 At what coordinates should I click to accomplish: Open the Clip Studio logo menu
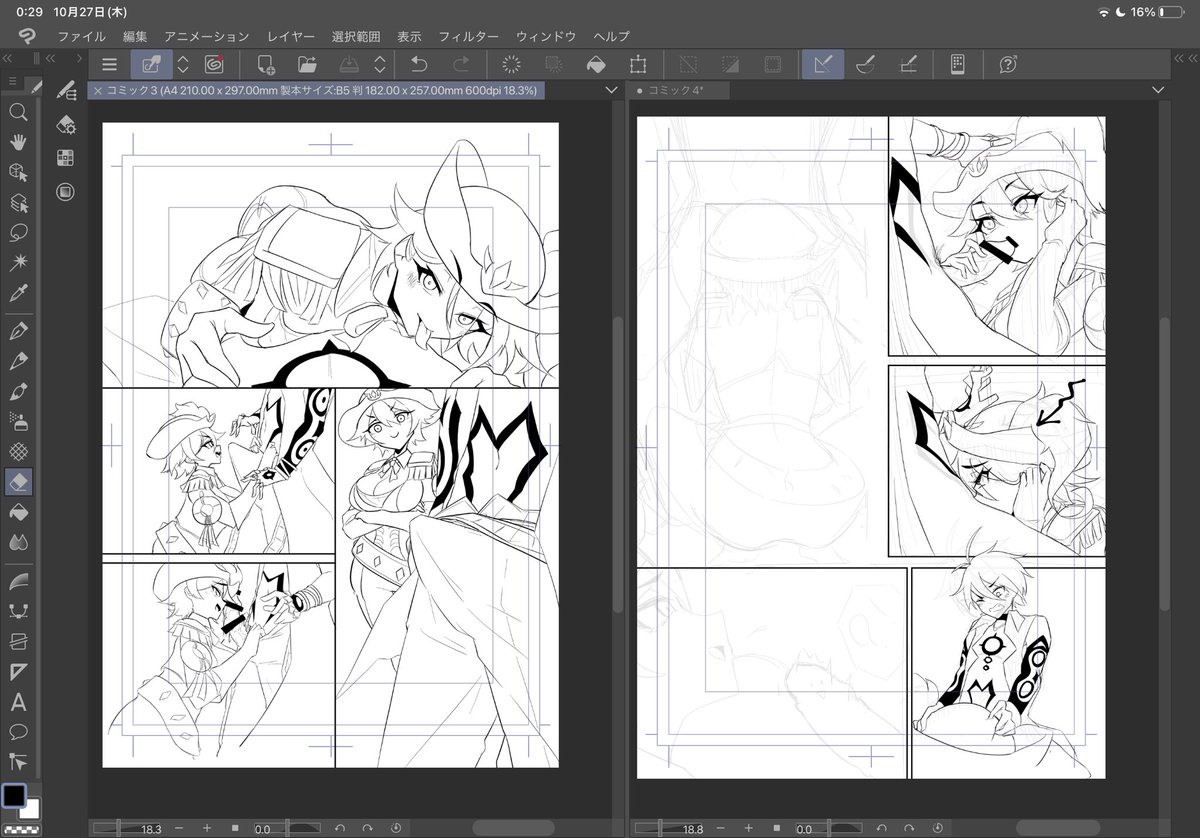pyautogui.click(x=27, y=36)
